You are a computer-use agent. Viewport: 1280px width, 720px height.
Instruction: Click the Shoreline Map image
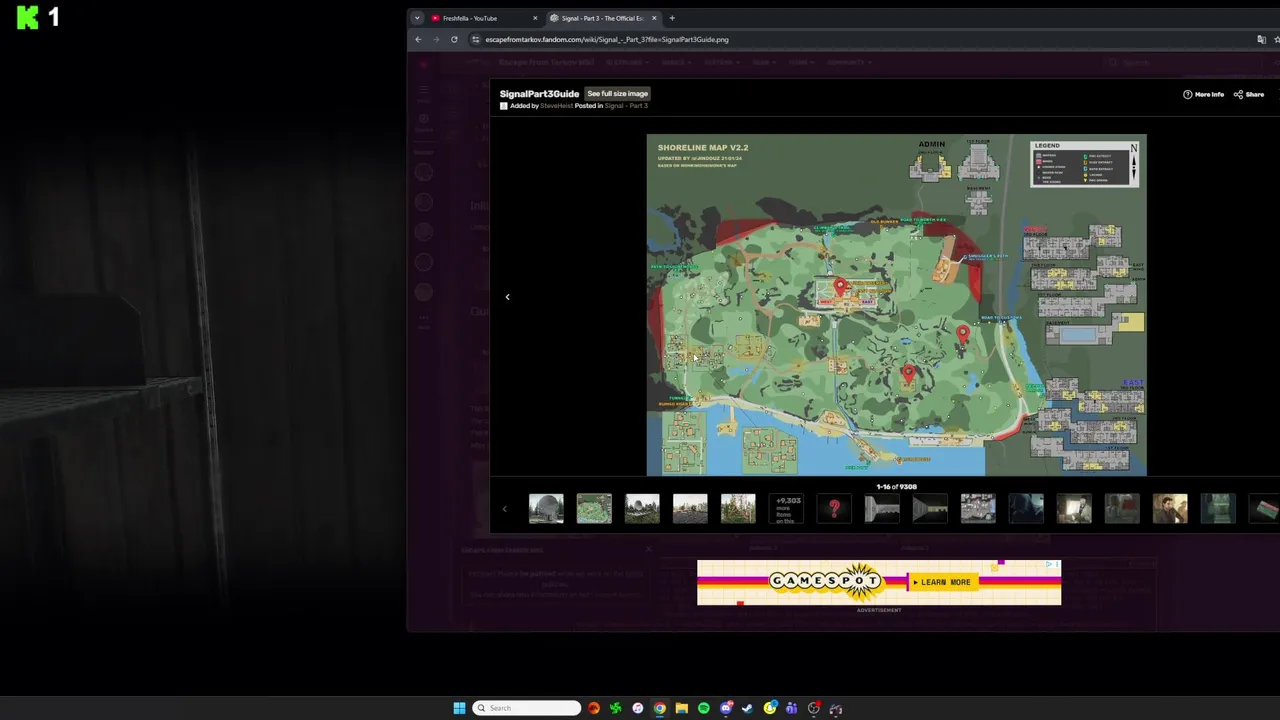(x=897, y=305)
